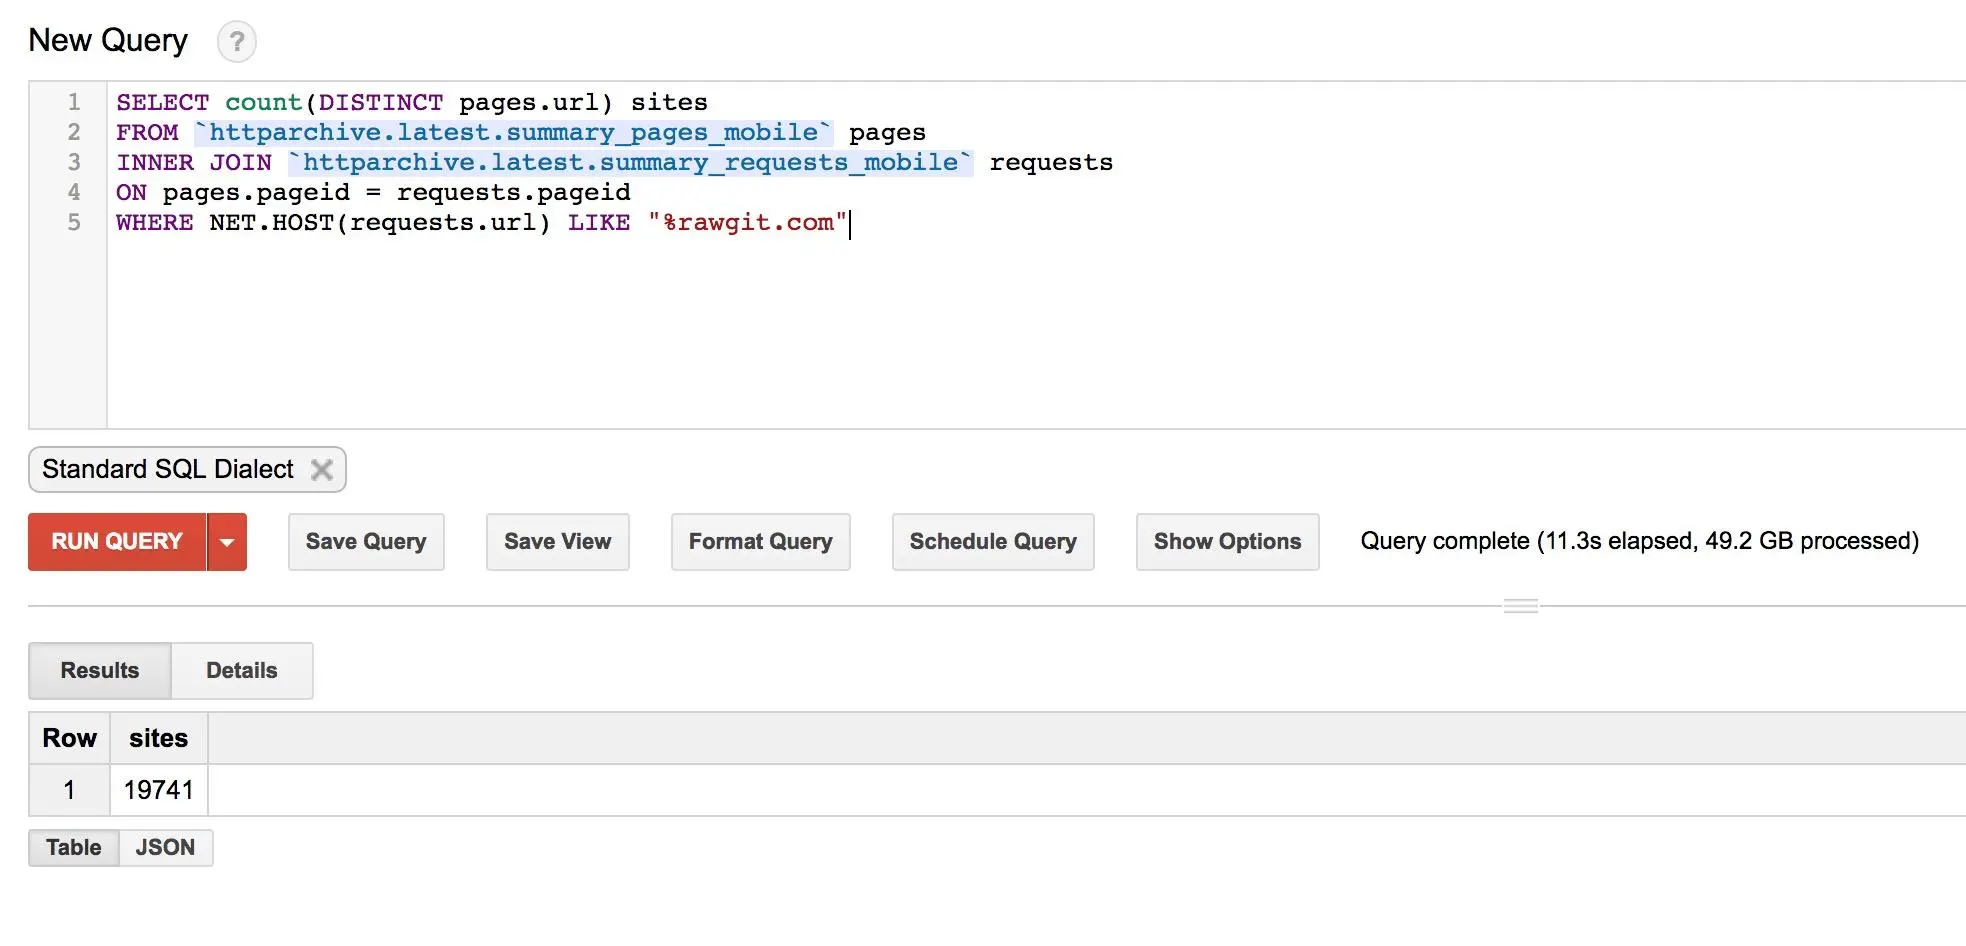The height and width of the screenshot is (946, 1966).
Task: Select the Table view tab
Action: (74, 848)
